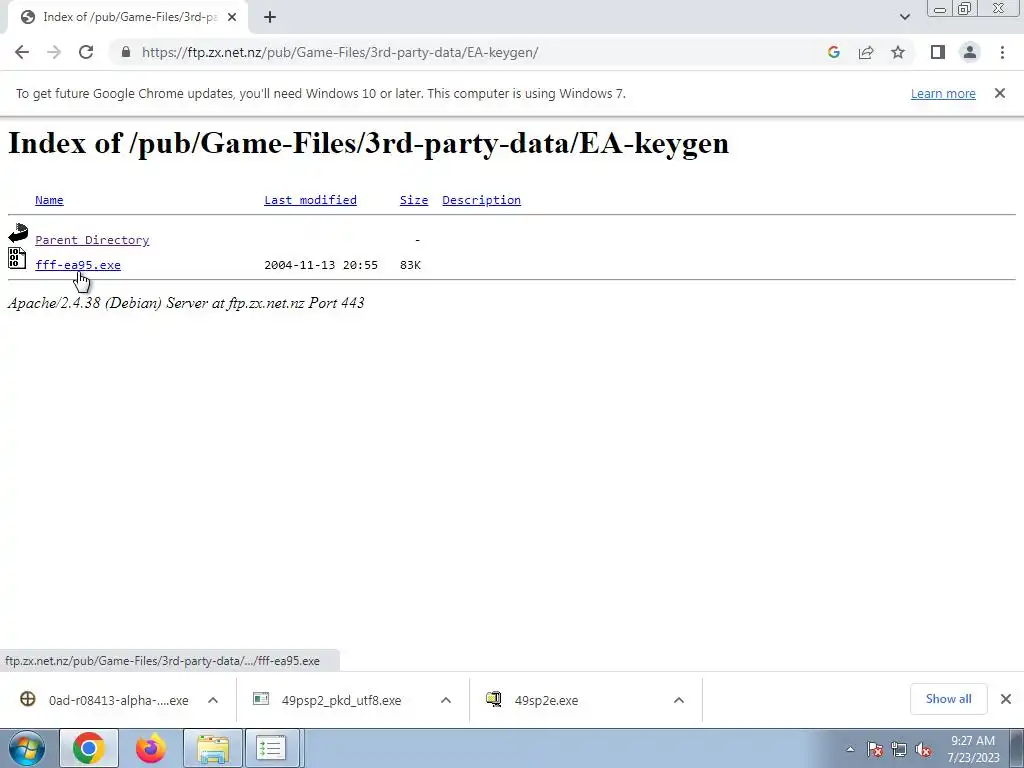Go to Parent Directory link
Screen dimensions: 1024x768
92,240
